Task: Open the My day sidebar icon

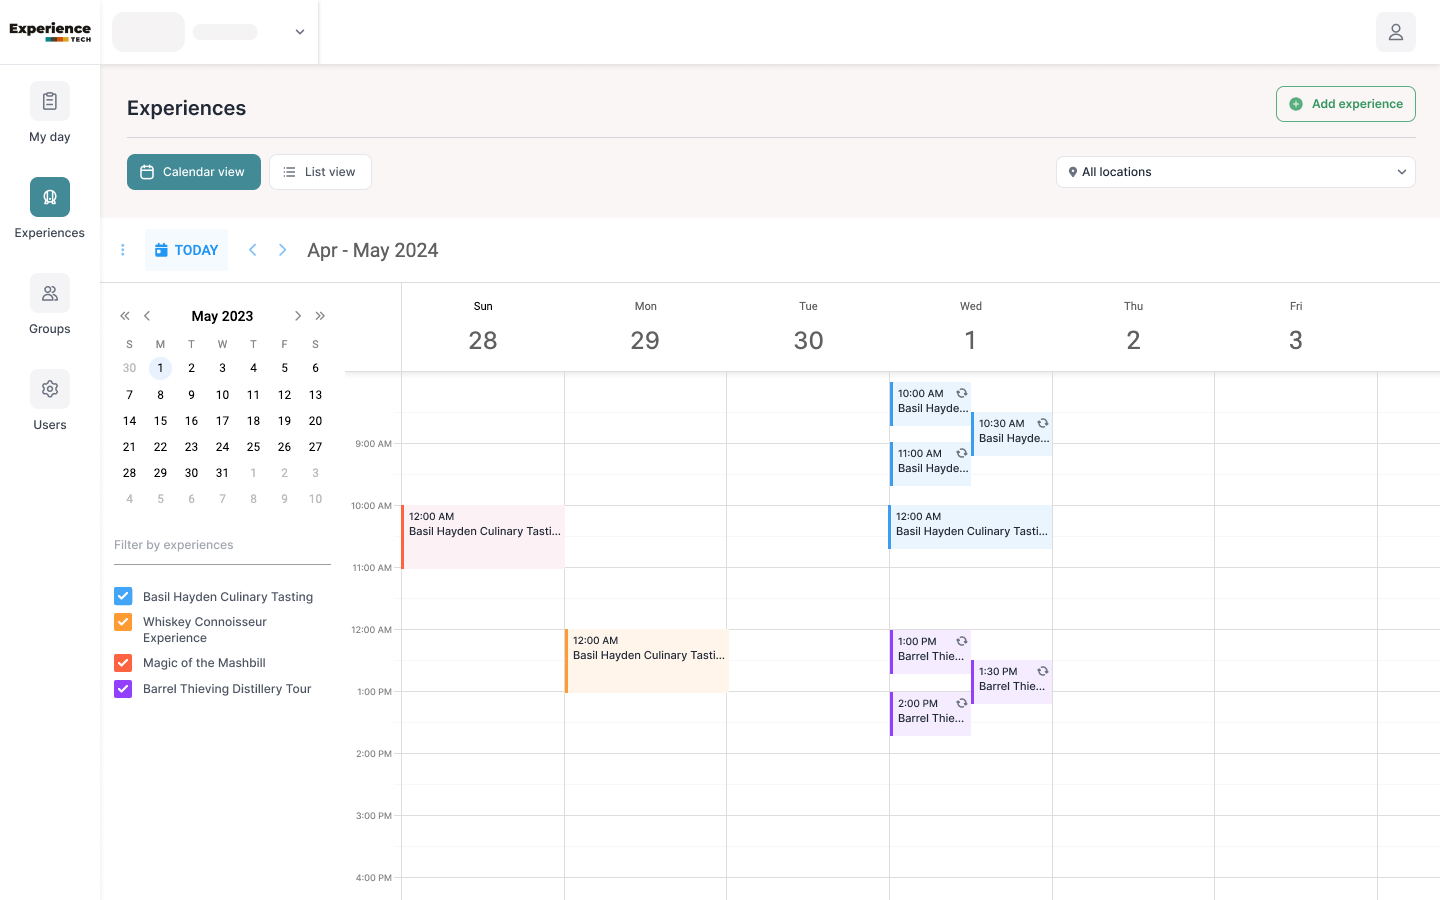Action: pyautogui.click(x=50, y=101)
